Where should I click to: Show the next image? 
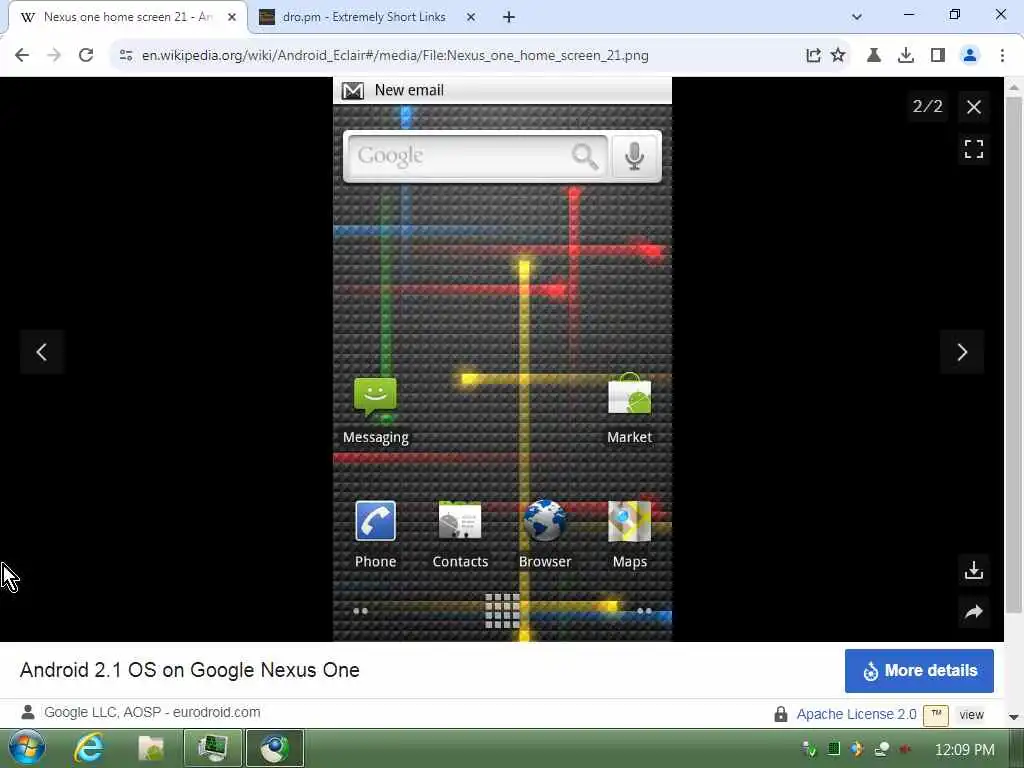pyautogui.click(x=962, y=353)
